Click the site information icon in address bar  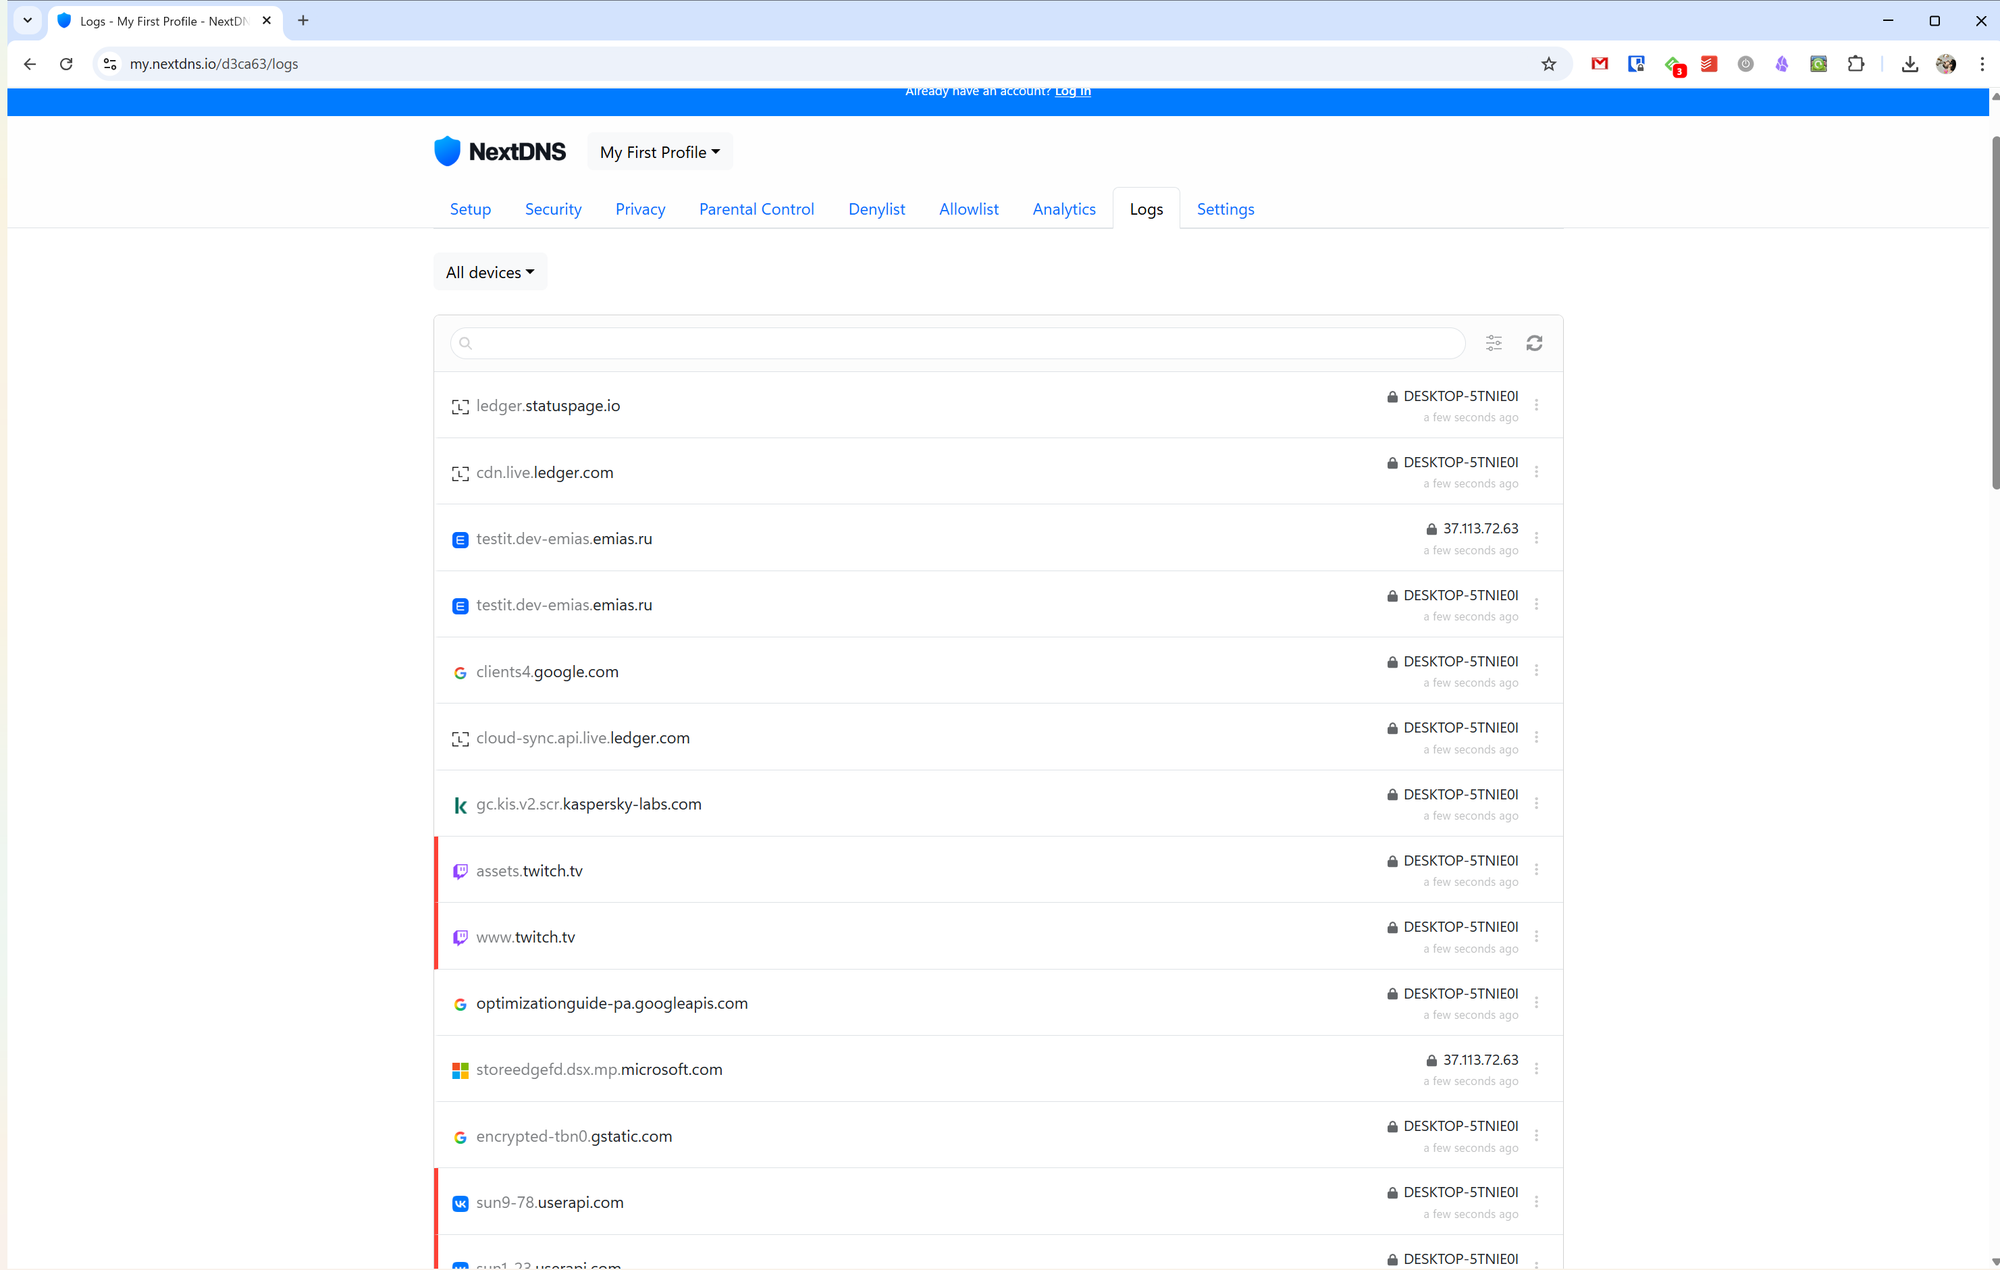110,64
